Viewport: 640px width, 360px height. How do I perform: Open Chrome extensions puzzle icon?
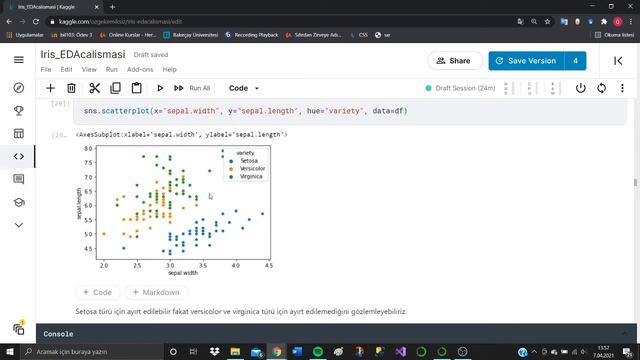[604, 22]
